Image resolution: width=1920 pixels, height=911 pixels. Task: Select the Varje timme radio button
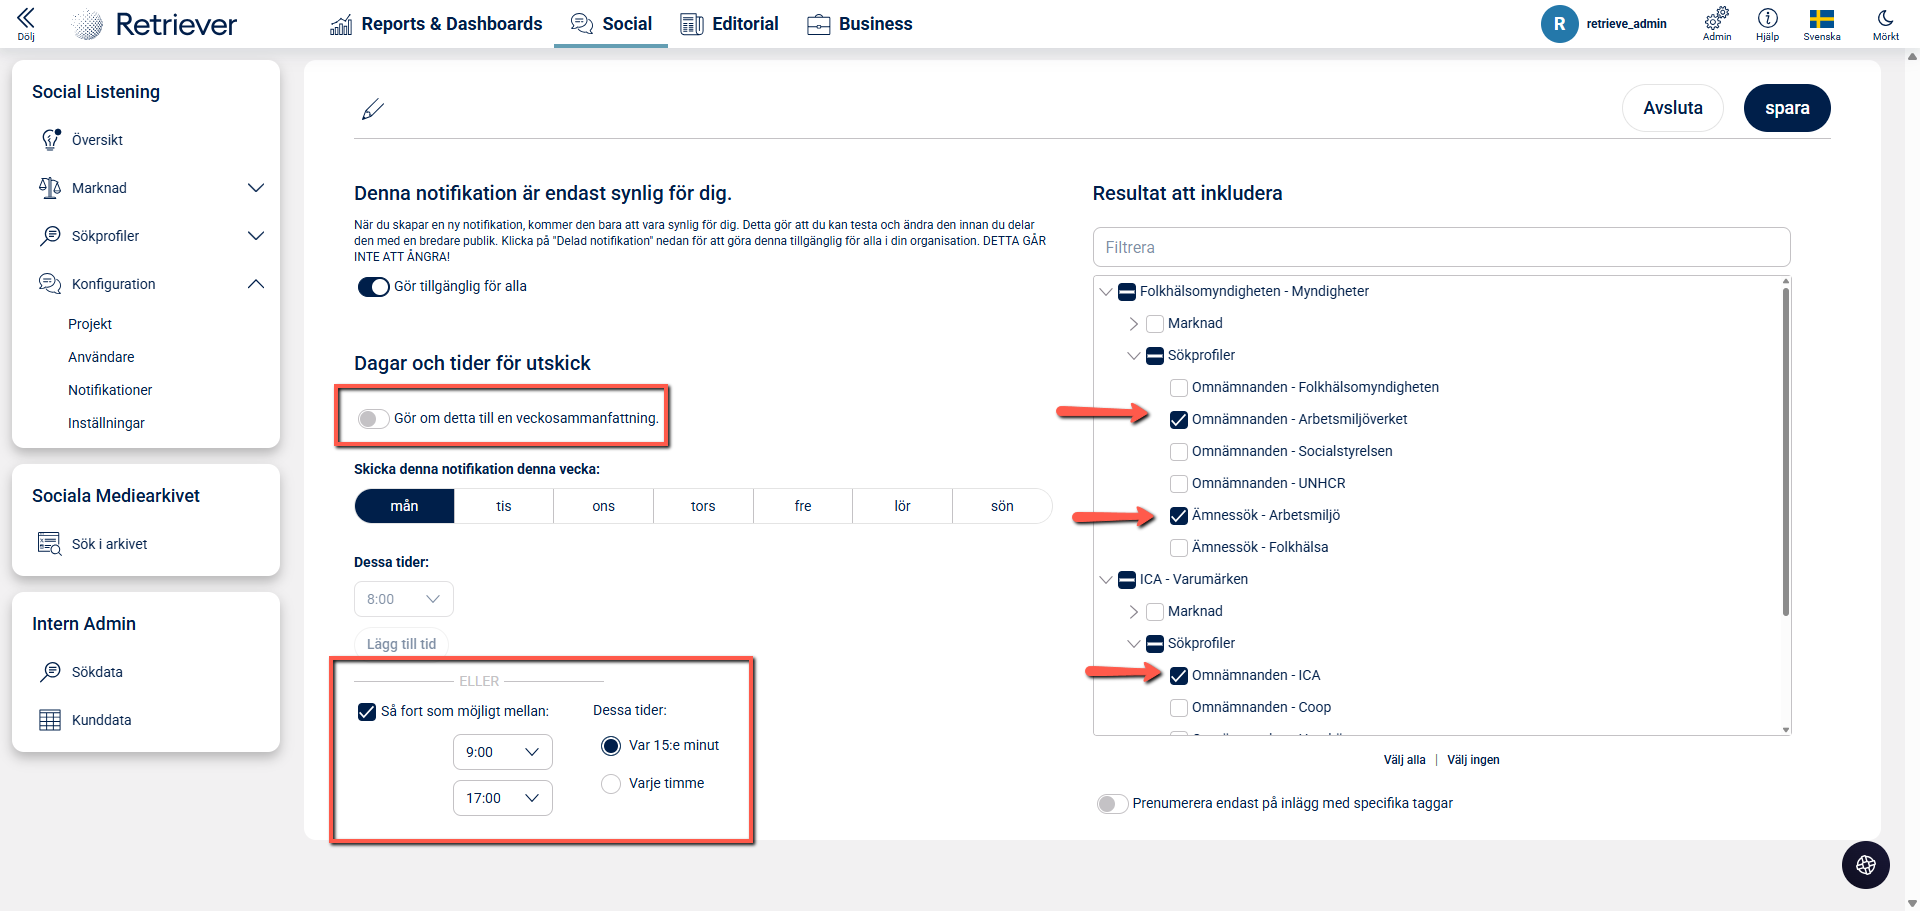611,784
